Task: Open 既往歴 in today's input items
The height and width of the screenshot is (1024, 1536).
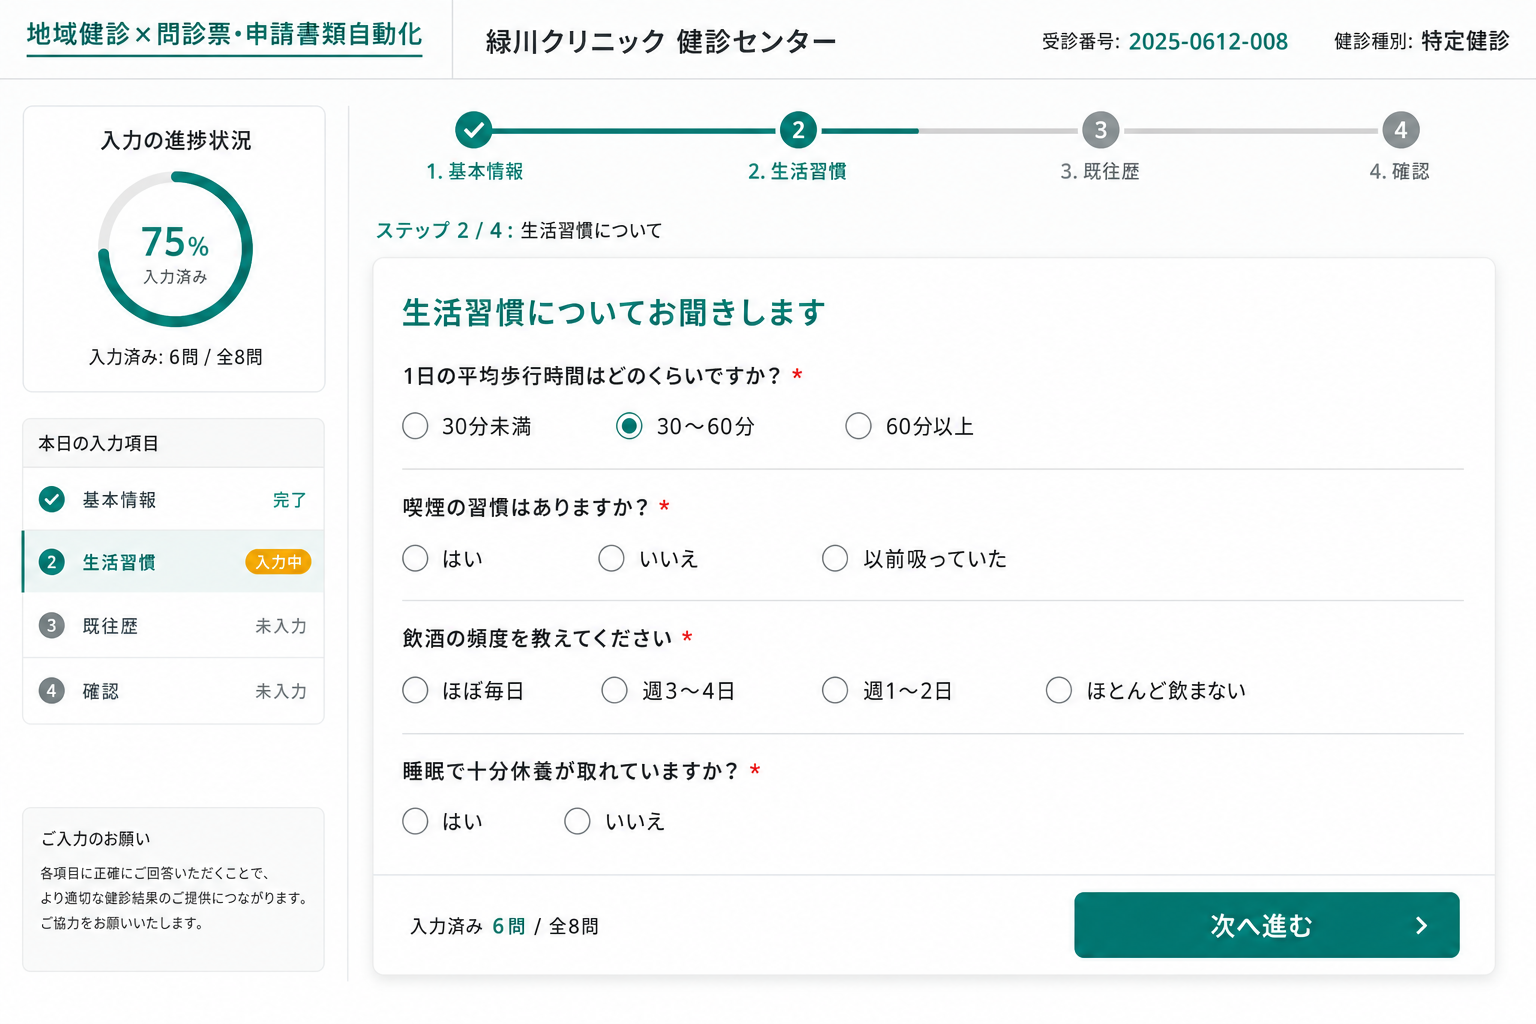Action: (173, 626)
